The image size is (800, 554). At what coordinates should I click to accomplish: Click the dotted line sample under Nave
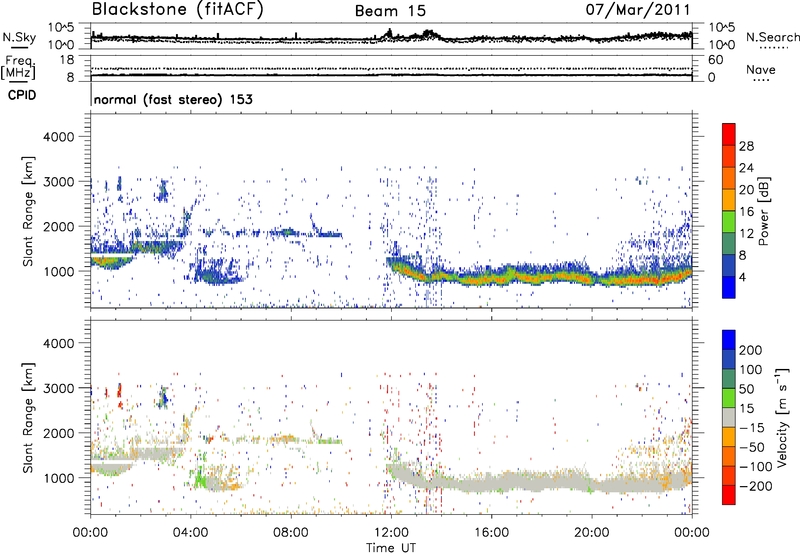click(761, 80)
